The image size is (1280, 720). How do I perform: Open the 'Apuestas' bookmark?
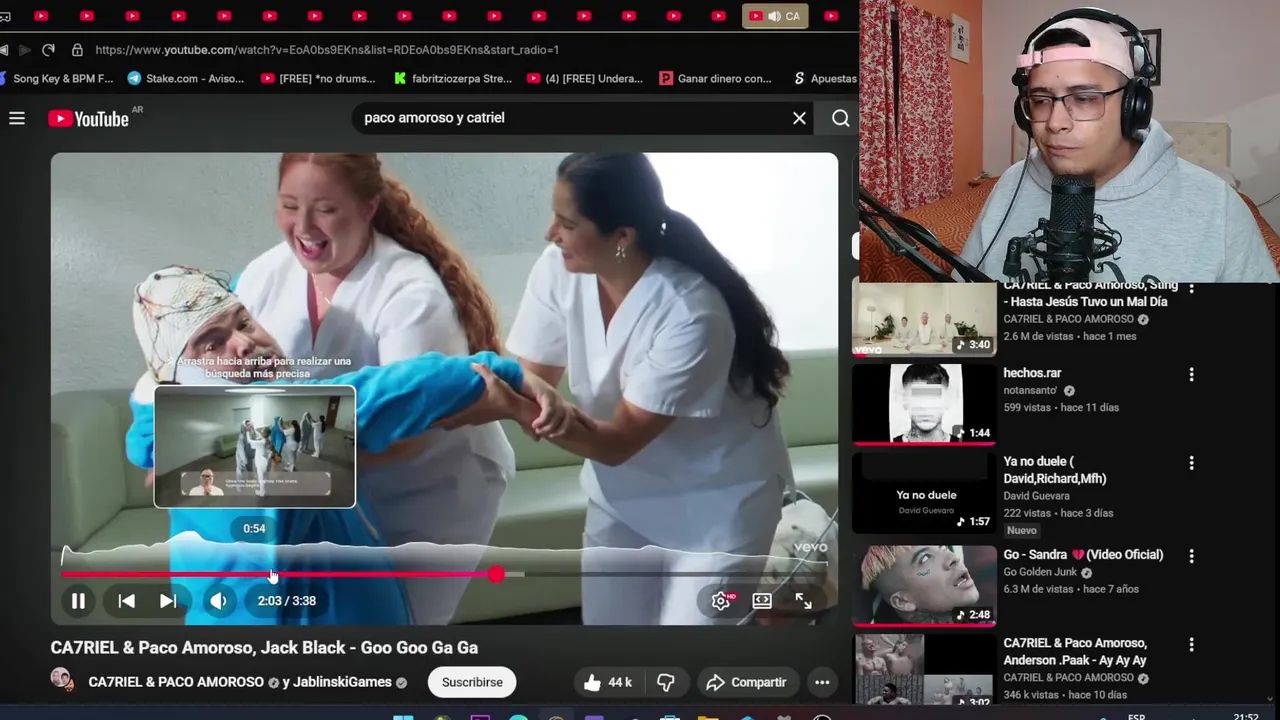click(825, 78)
